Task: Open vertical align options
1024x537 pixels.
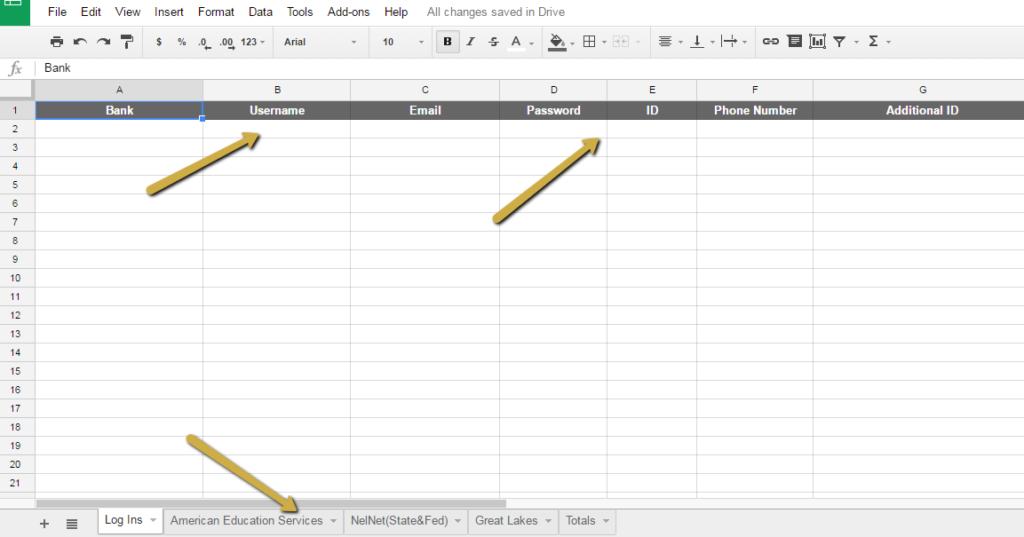Action: (697, 42)
